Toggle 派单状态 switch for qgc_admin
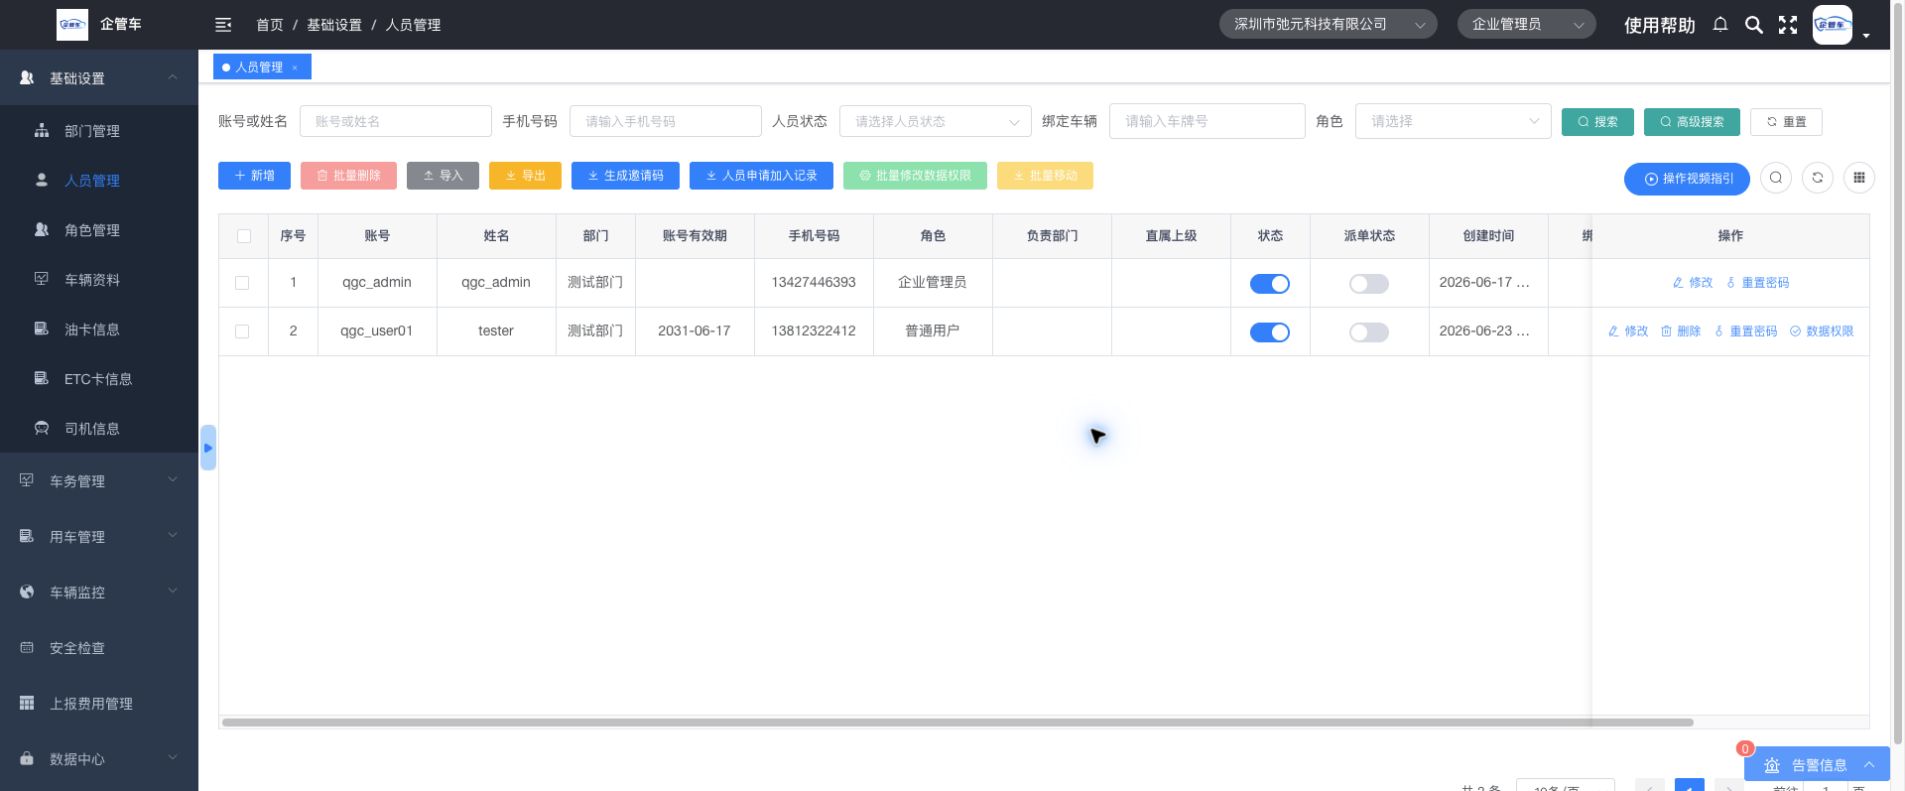 (1369, 284)
